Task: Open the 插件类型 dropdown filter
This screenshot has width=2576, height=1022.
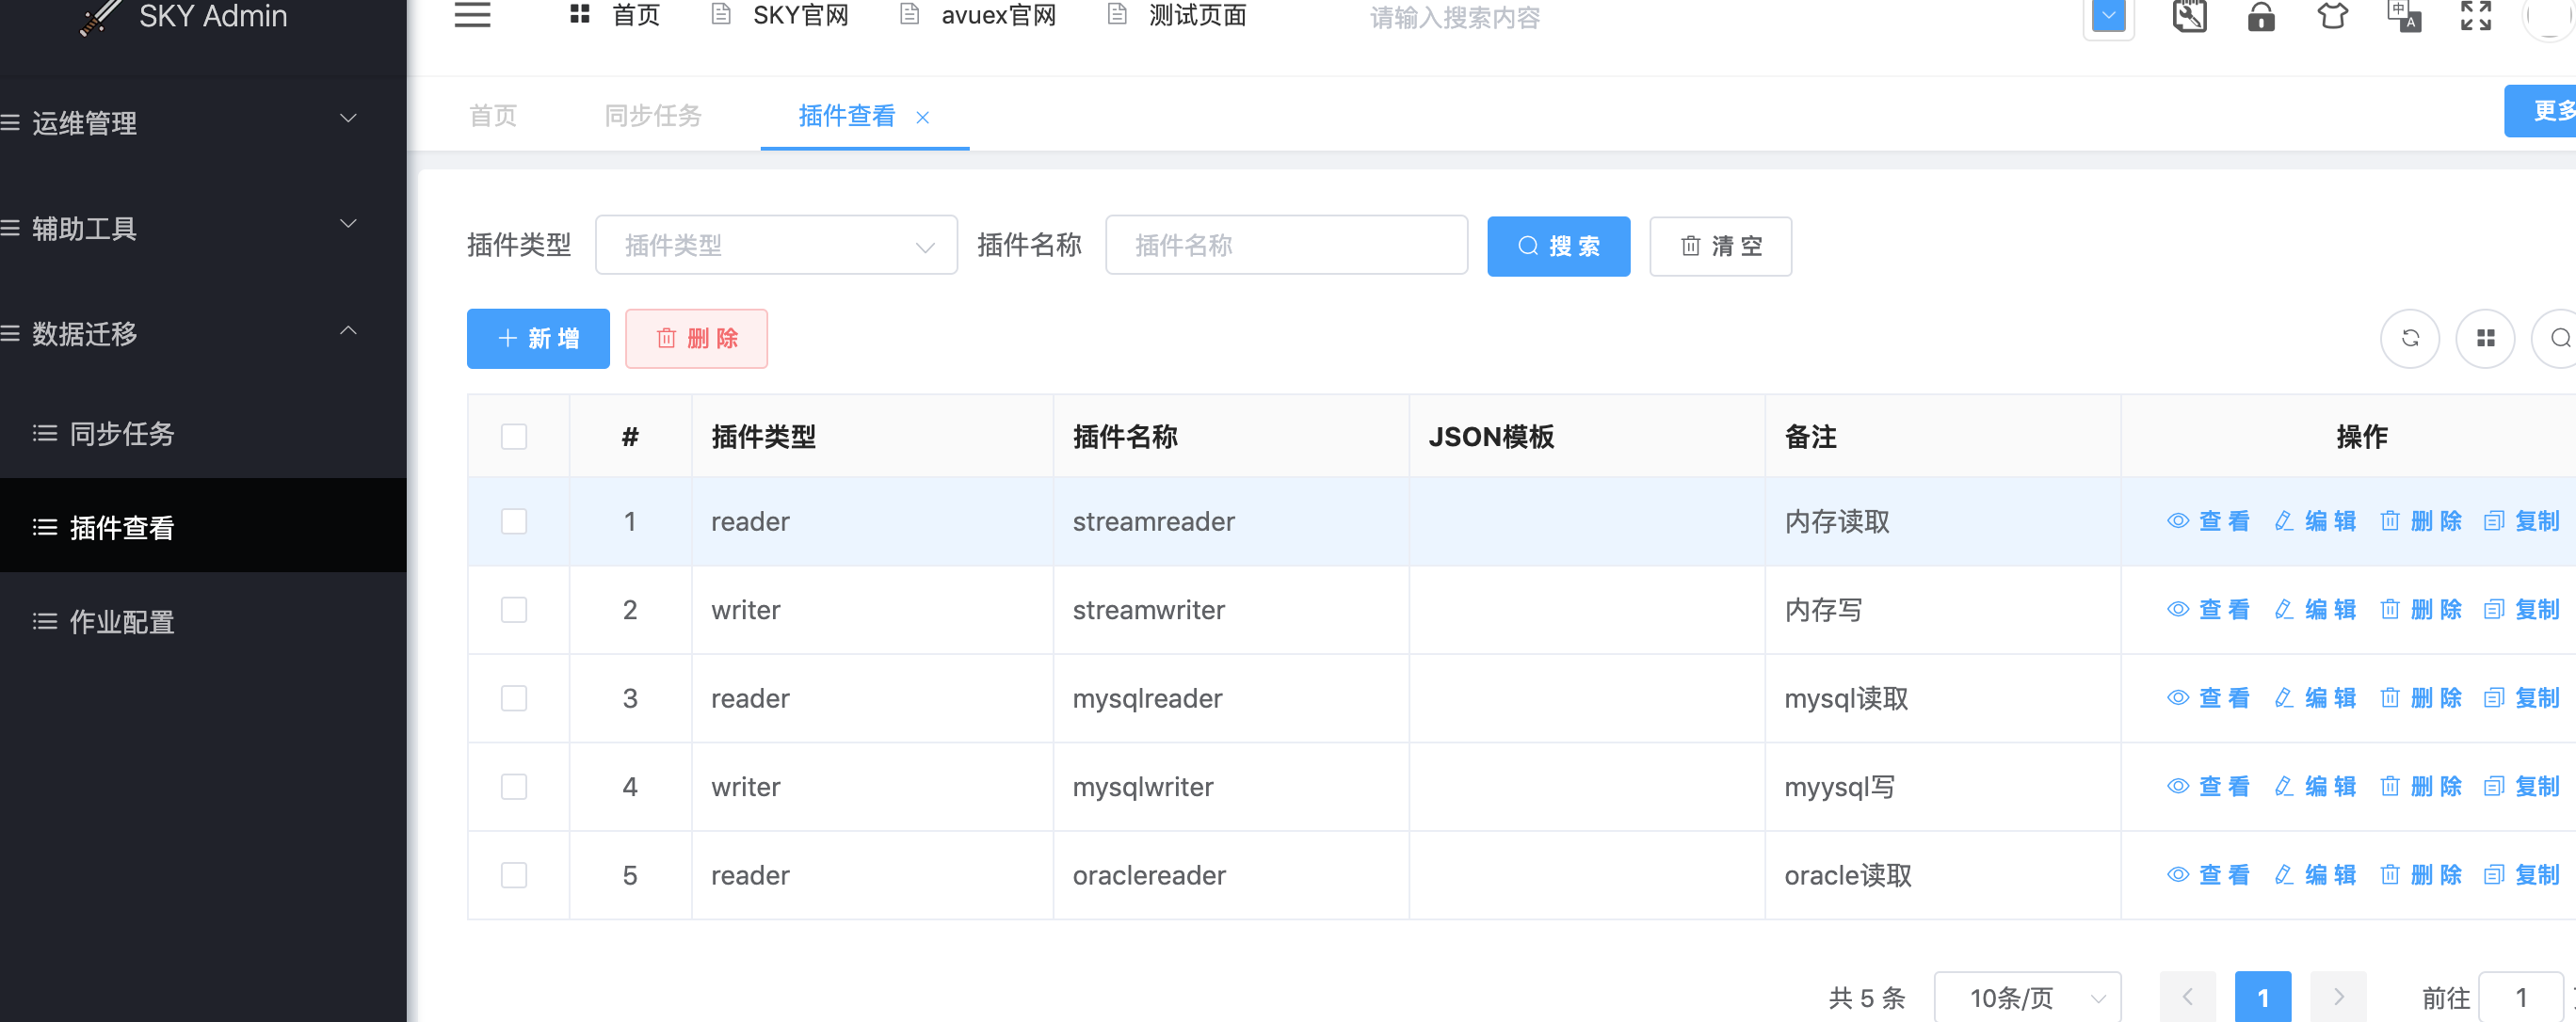Action: click(x=776, y=245)
